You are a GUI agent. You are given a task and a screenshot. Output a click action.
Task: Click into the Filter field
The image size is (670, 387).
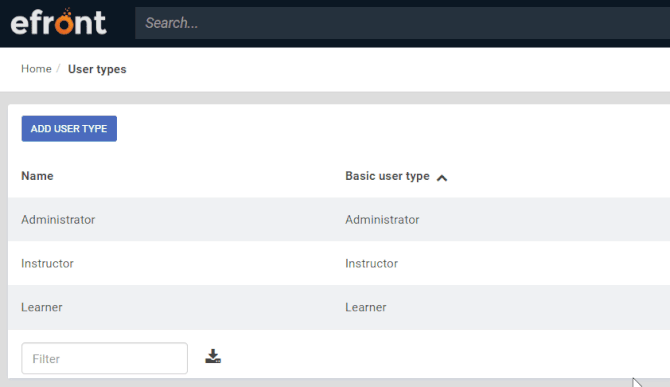click(x=104, y=358)
